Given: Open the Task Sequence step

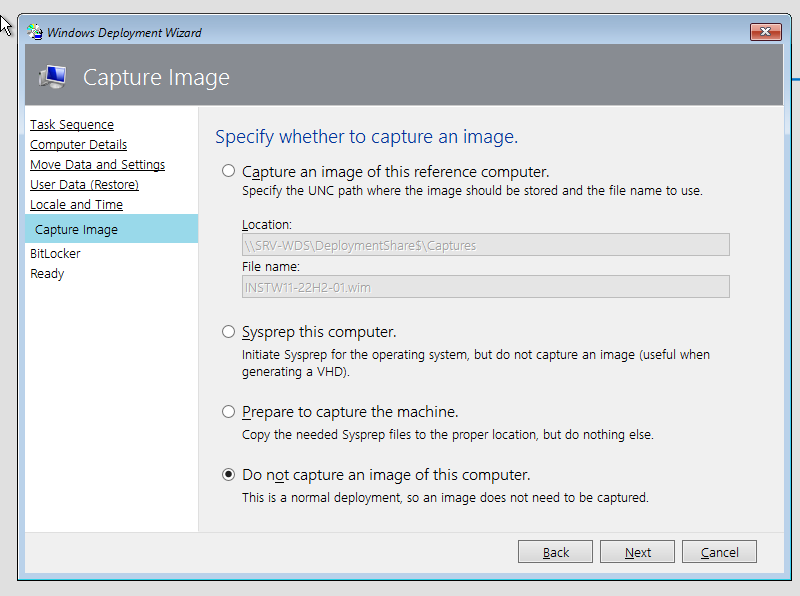Looking at the screenshot, I should [x=71, y=124].
